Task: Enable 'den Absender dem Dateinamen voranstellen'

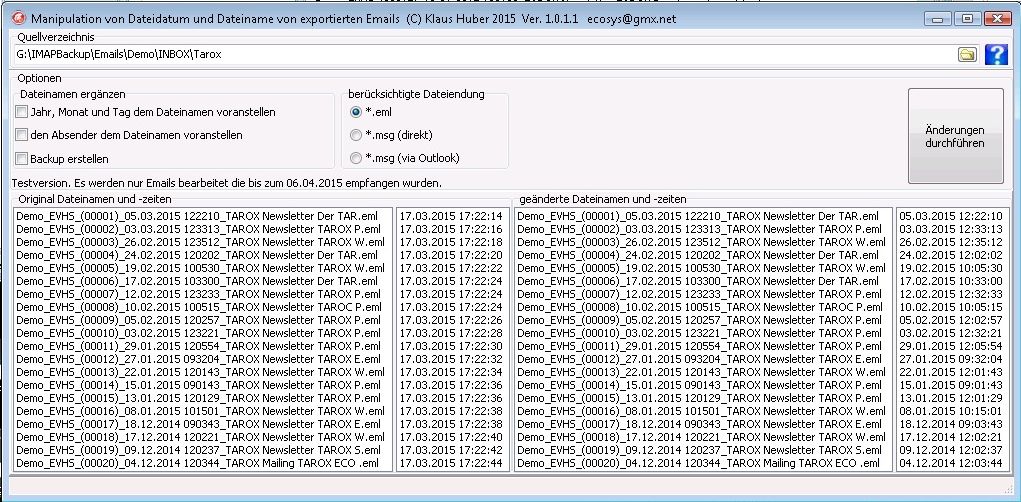Action: coord(130,135)
